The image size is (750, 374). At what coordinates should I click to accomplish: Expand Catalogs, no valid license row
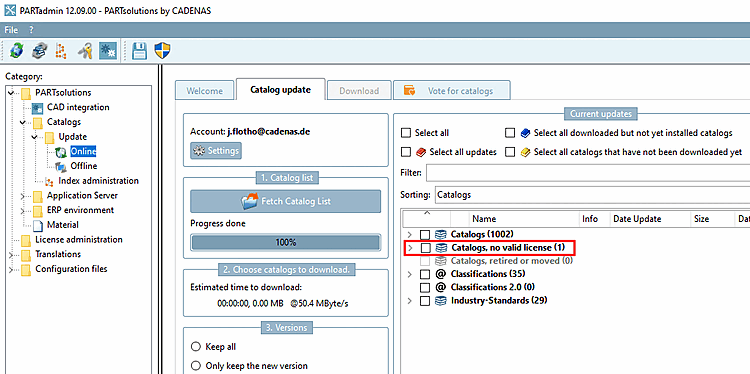[410, 248]
